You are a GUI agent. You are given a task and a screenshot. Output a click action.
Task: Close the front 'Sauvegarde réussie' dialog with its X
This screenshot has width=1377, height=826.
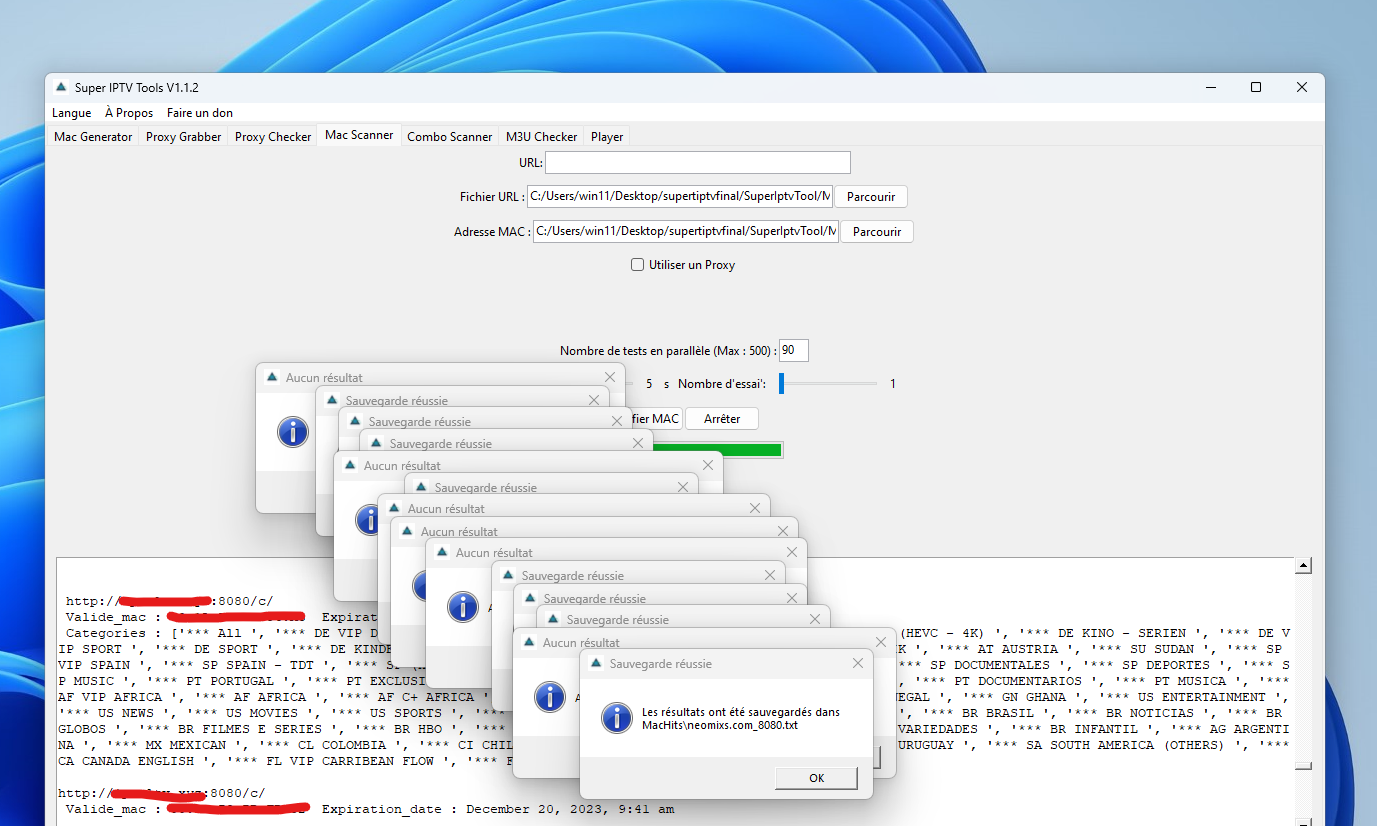click(858, 663)
